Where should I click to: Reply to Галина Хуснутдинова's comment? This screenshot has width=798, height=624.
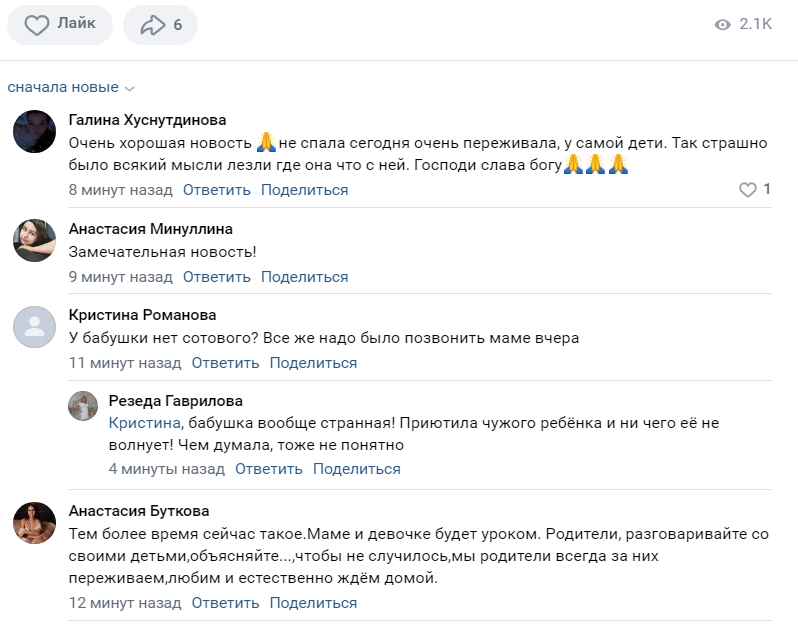216,190
